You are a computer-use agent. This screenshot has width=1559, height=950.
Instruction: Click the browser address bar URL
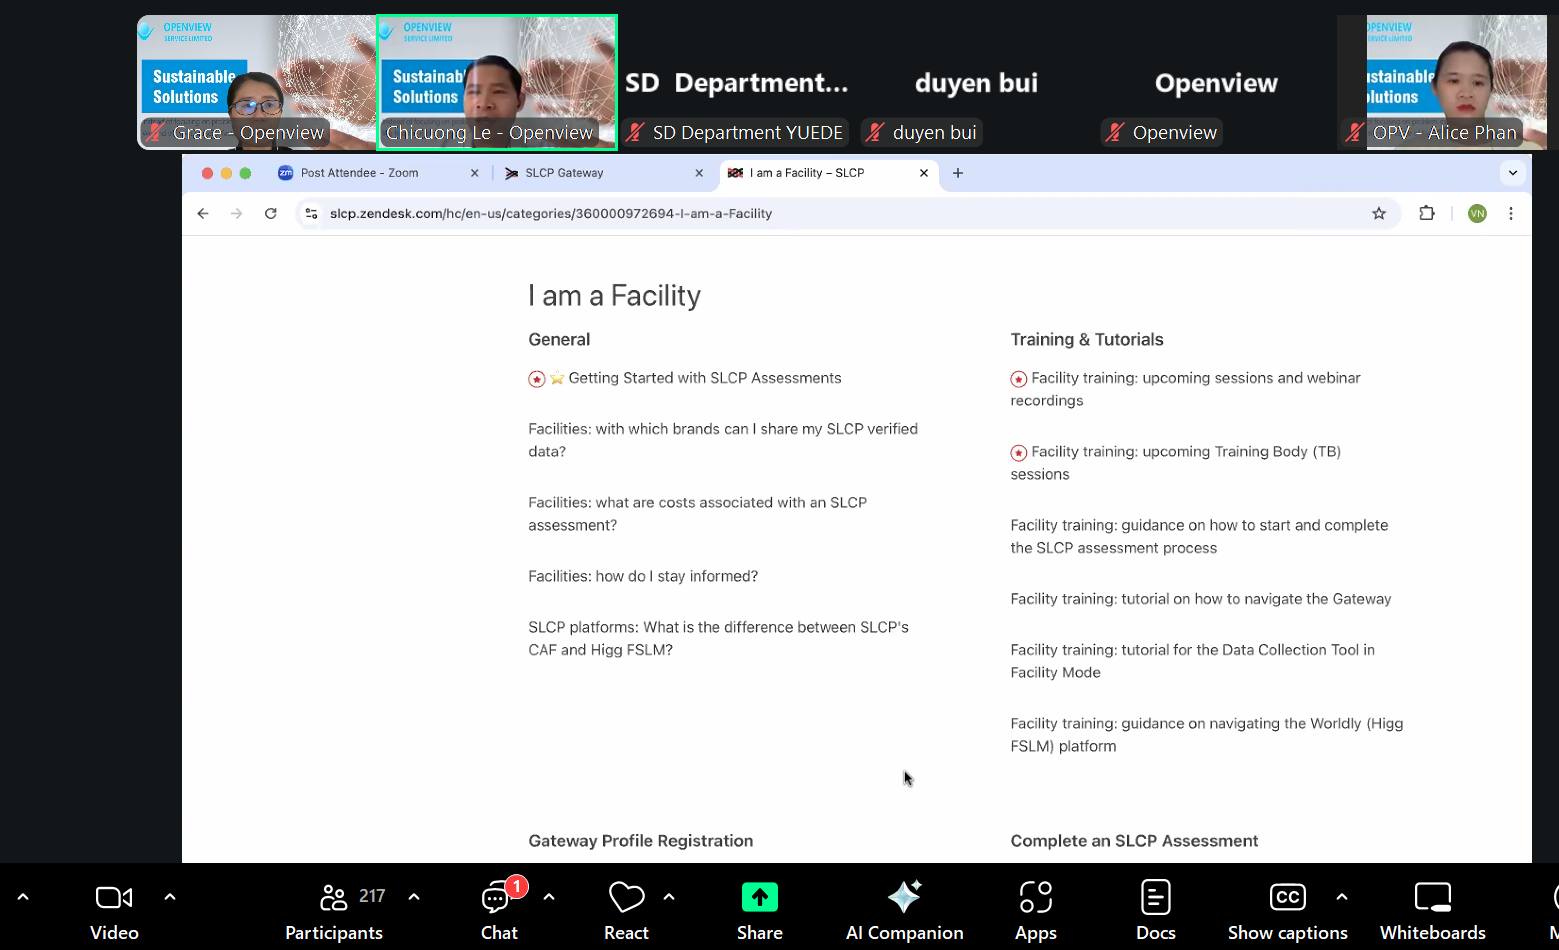(551, 213)
